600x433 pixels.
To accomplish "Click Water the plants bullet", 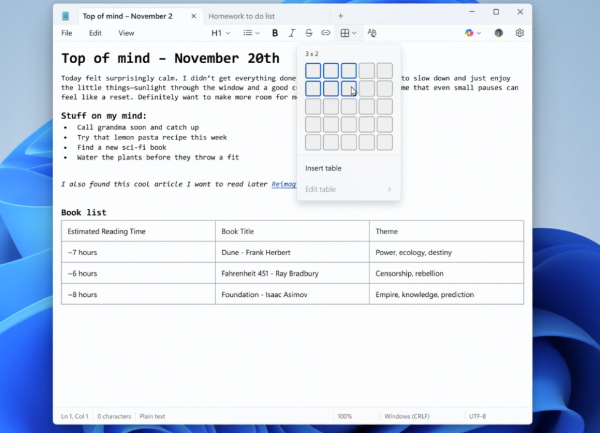I will tap(158, 157).
